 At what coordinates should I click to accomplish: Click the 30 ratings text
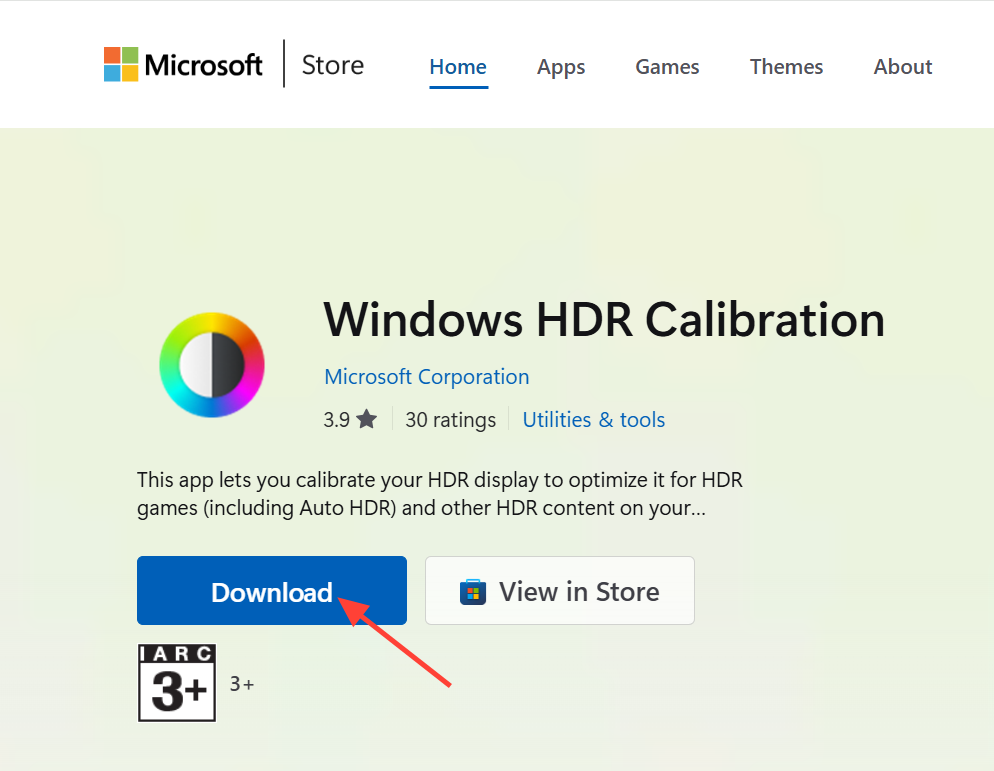pyautogui.click(x=451, y=420)
